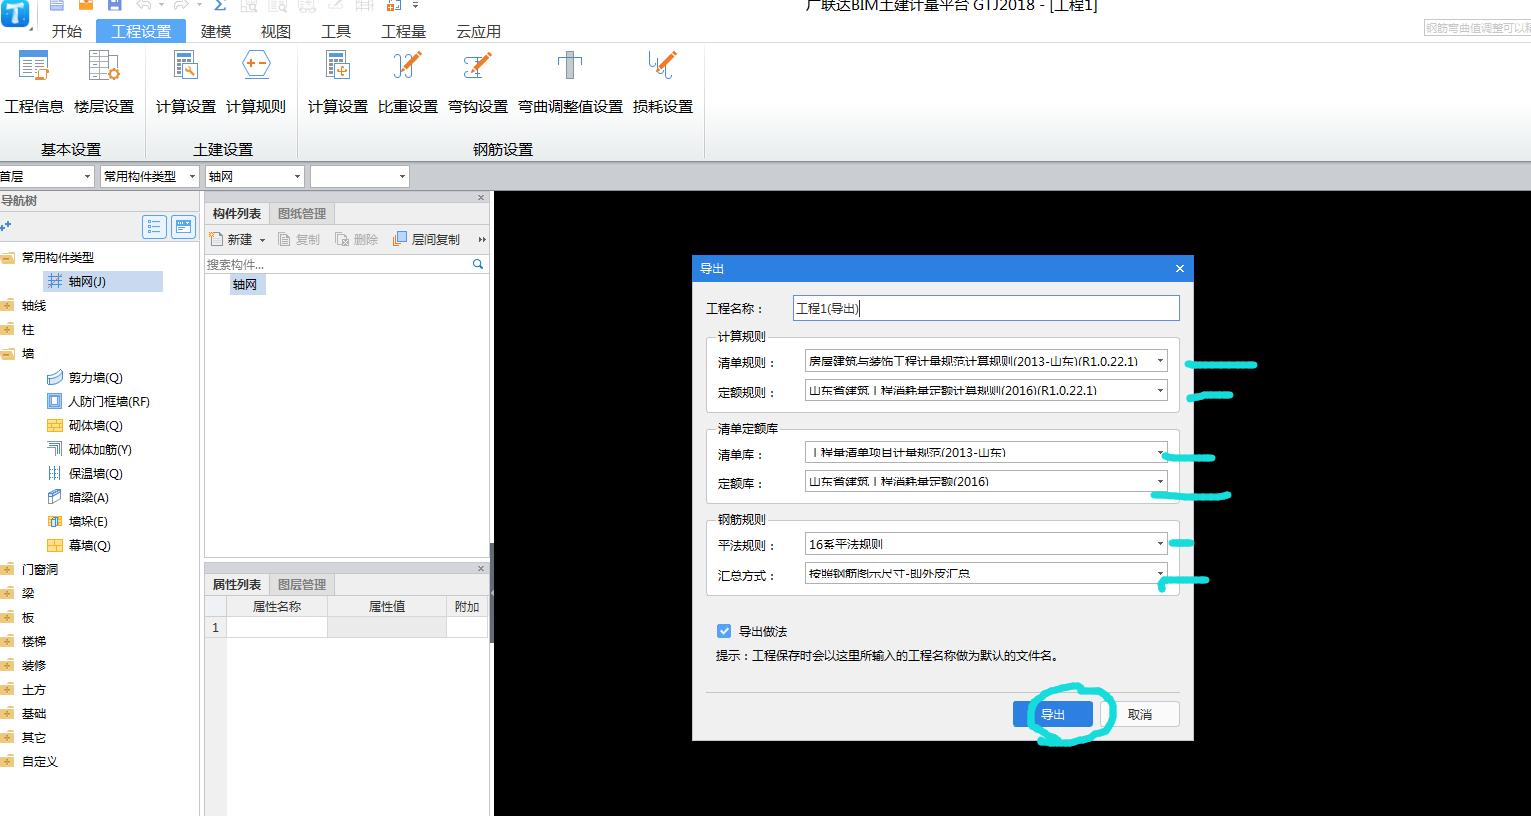Show more toolbar items via overflow arrows
The image size is (1531, 816).
(x=482, y=239)
